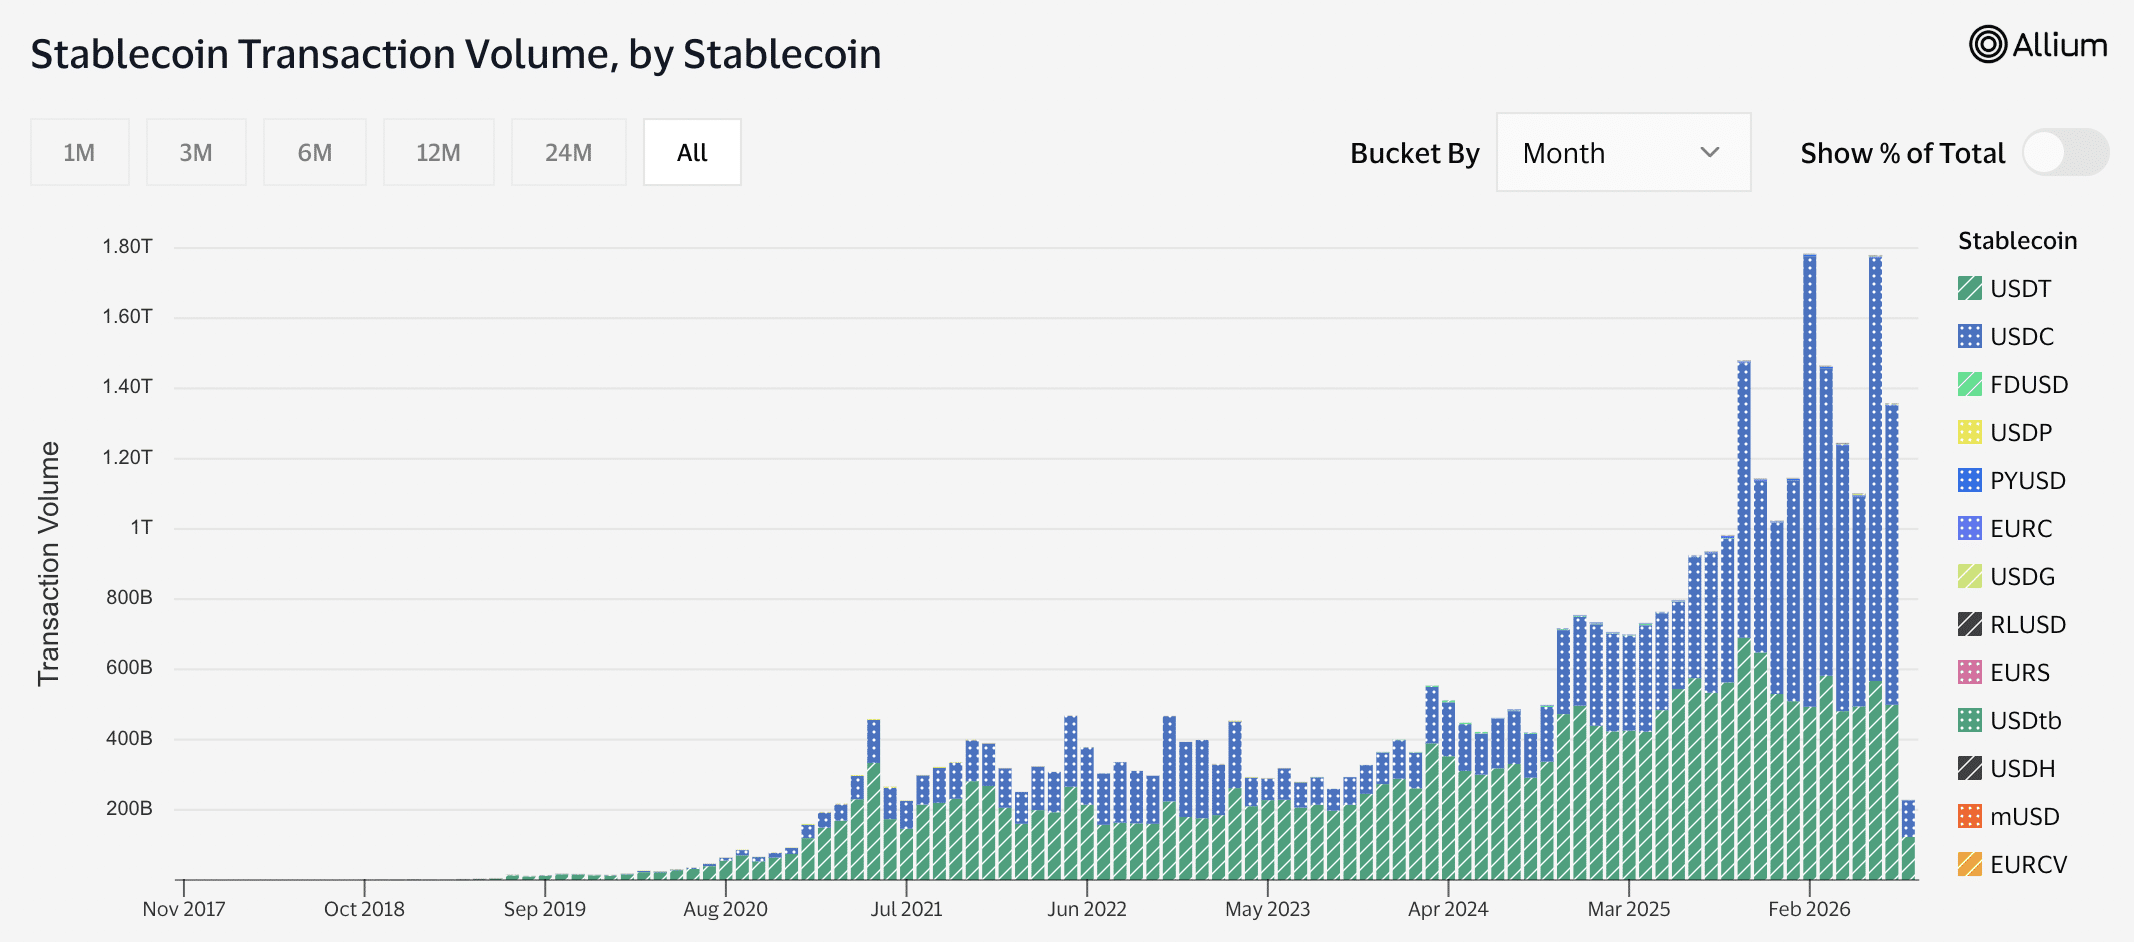This screenshot has height=942, width=2134.
Task: Toggle the Show % of Total switch
Action: click(x=2066, y=153)
